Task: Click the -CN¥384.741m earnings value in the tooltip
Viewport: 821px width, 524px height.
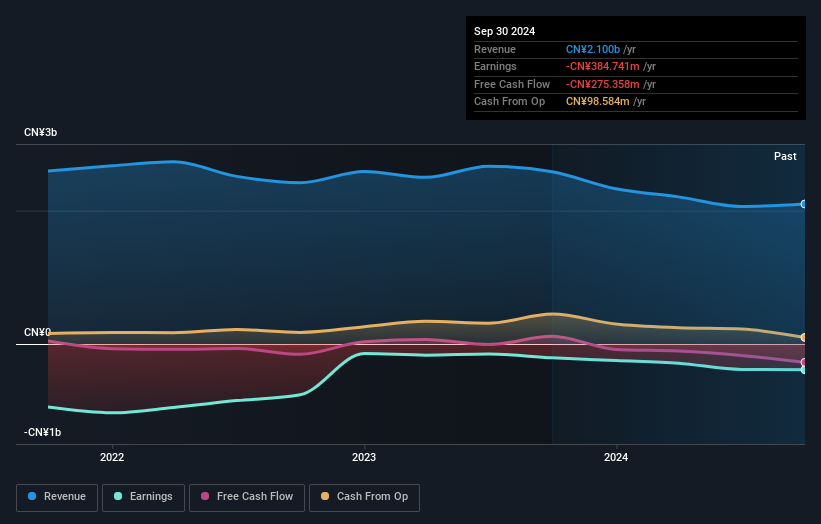Action: point(602,66)
